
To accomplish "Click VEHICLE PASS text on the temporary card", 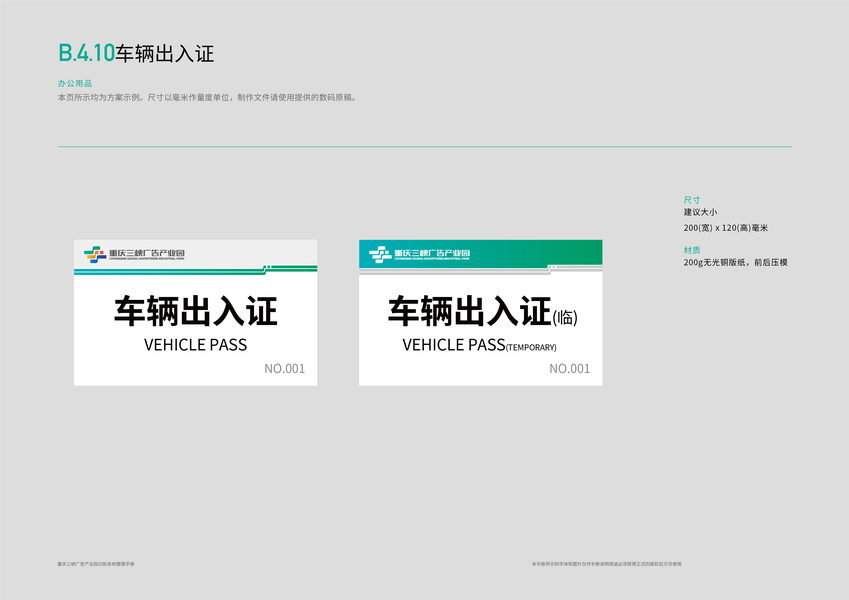I will point(454,345).
